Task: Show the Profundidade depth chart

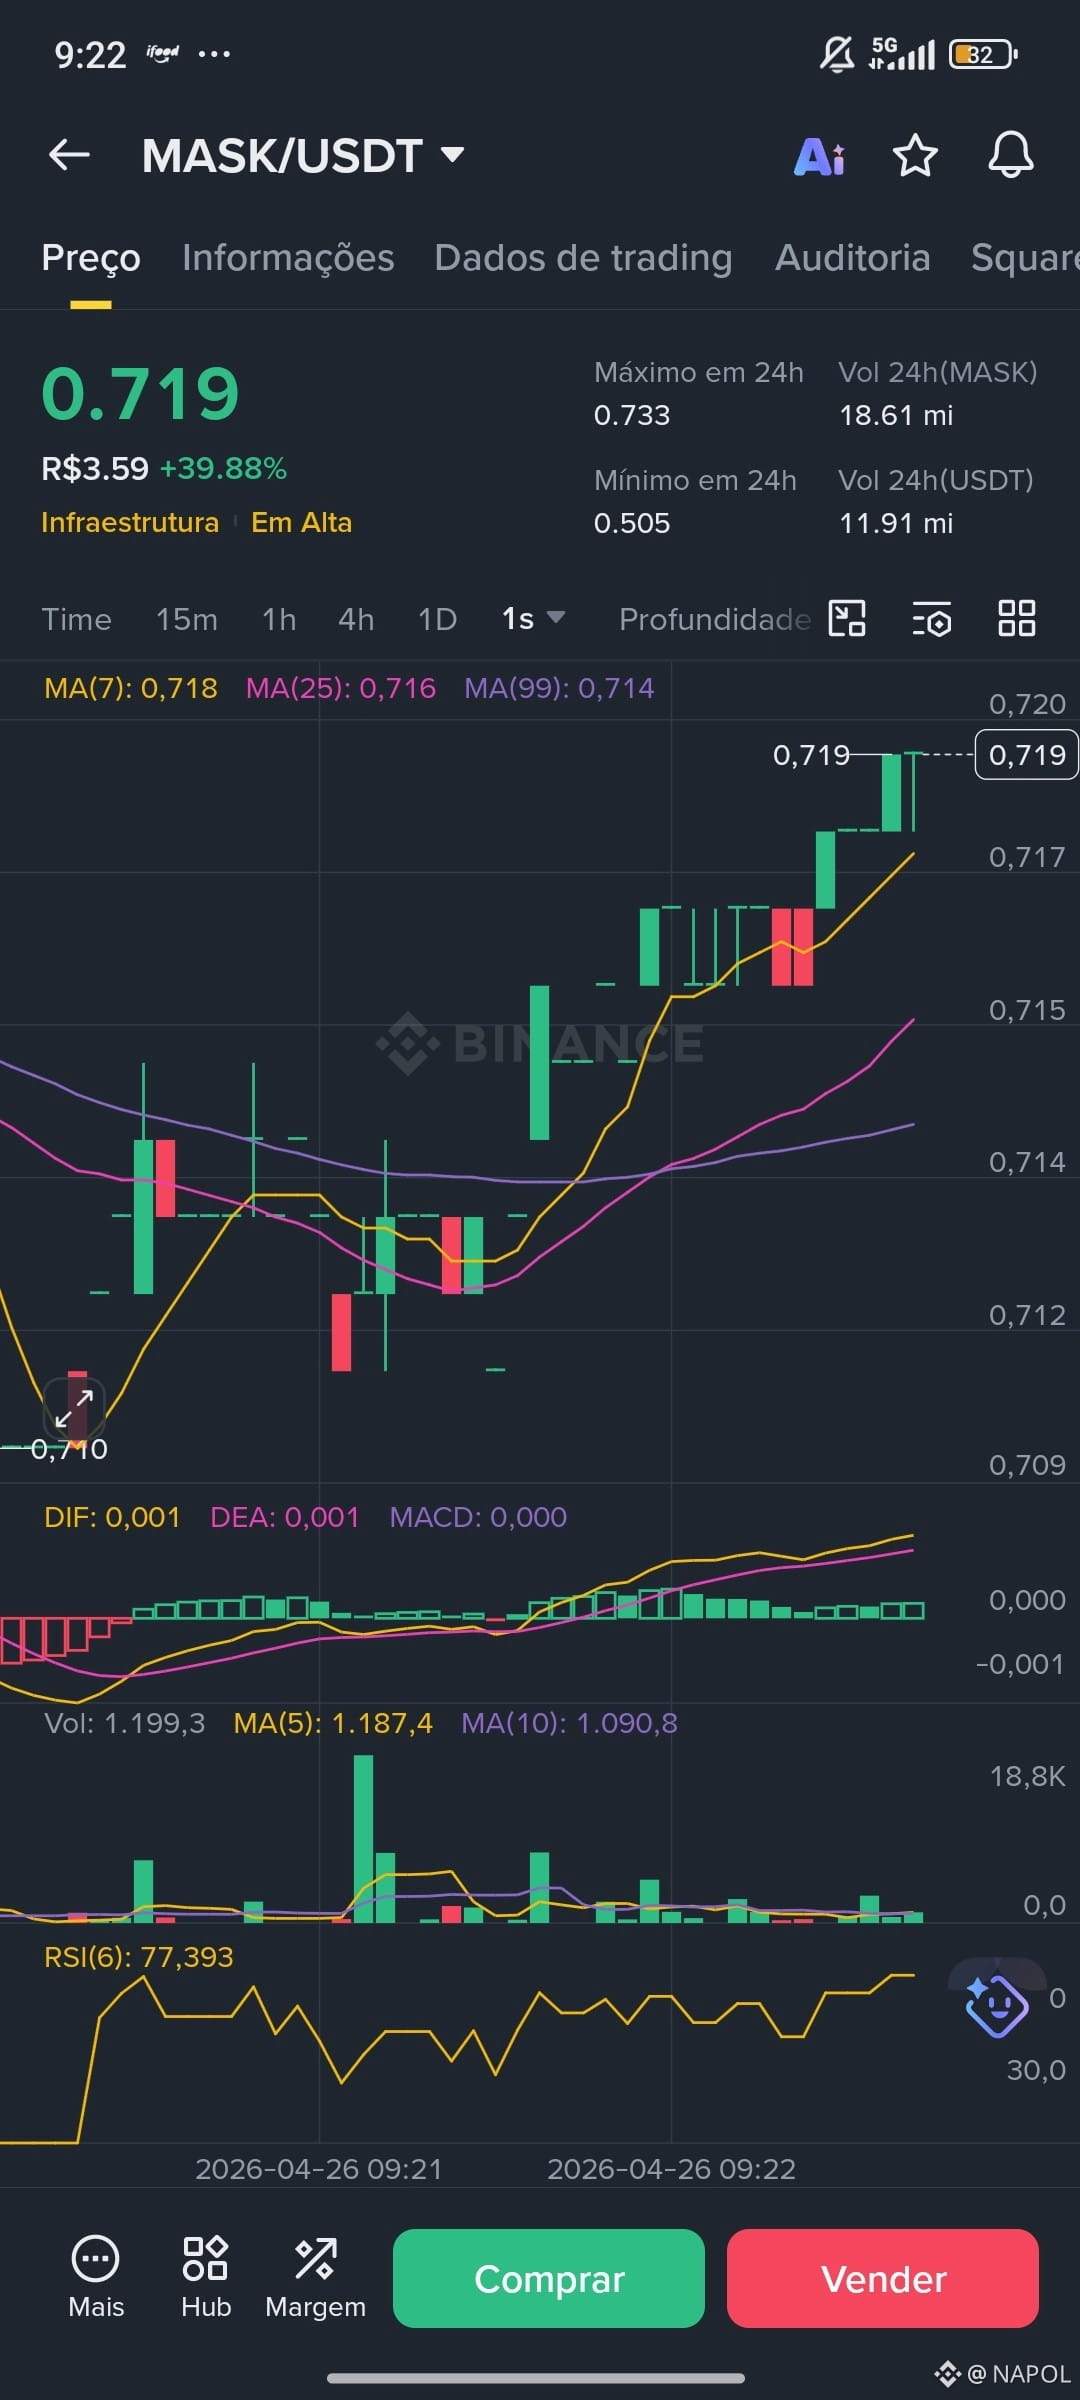Action: [x=714, y=619]
